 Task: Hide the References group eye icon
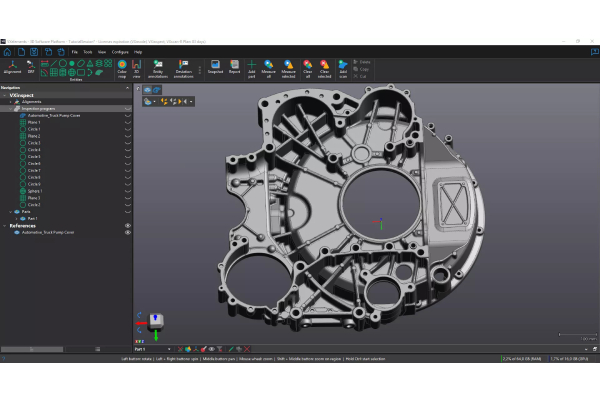(x=128, y=226)
